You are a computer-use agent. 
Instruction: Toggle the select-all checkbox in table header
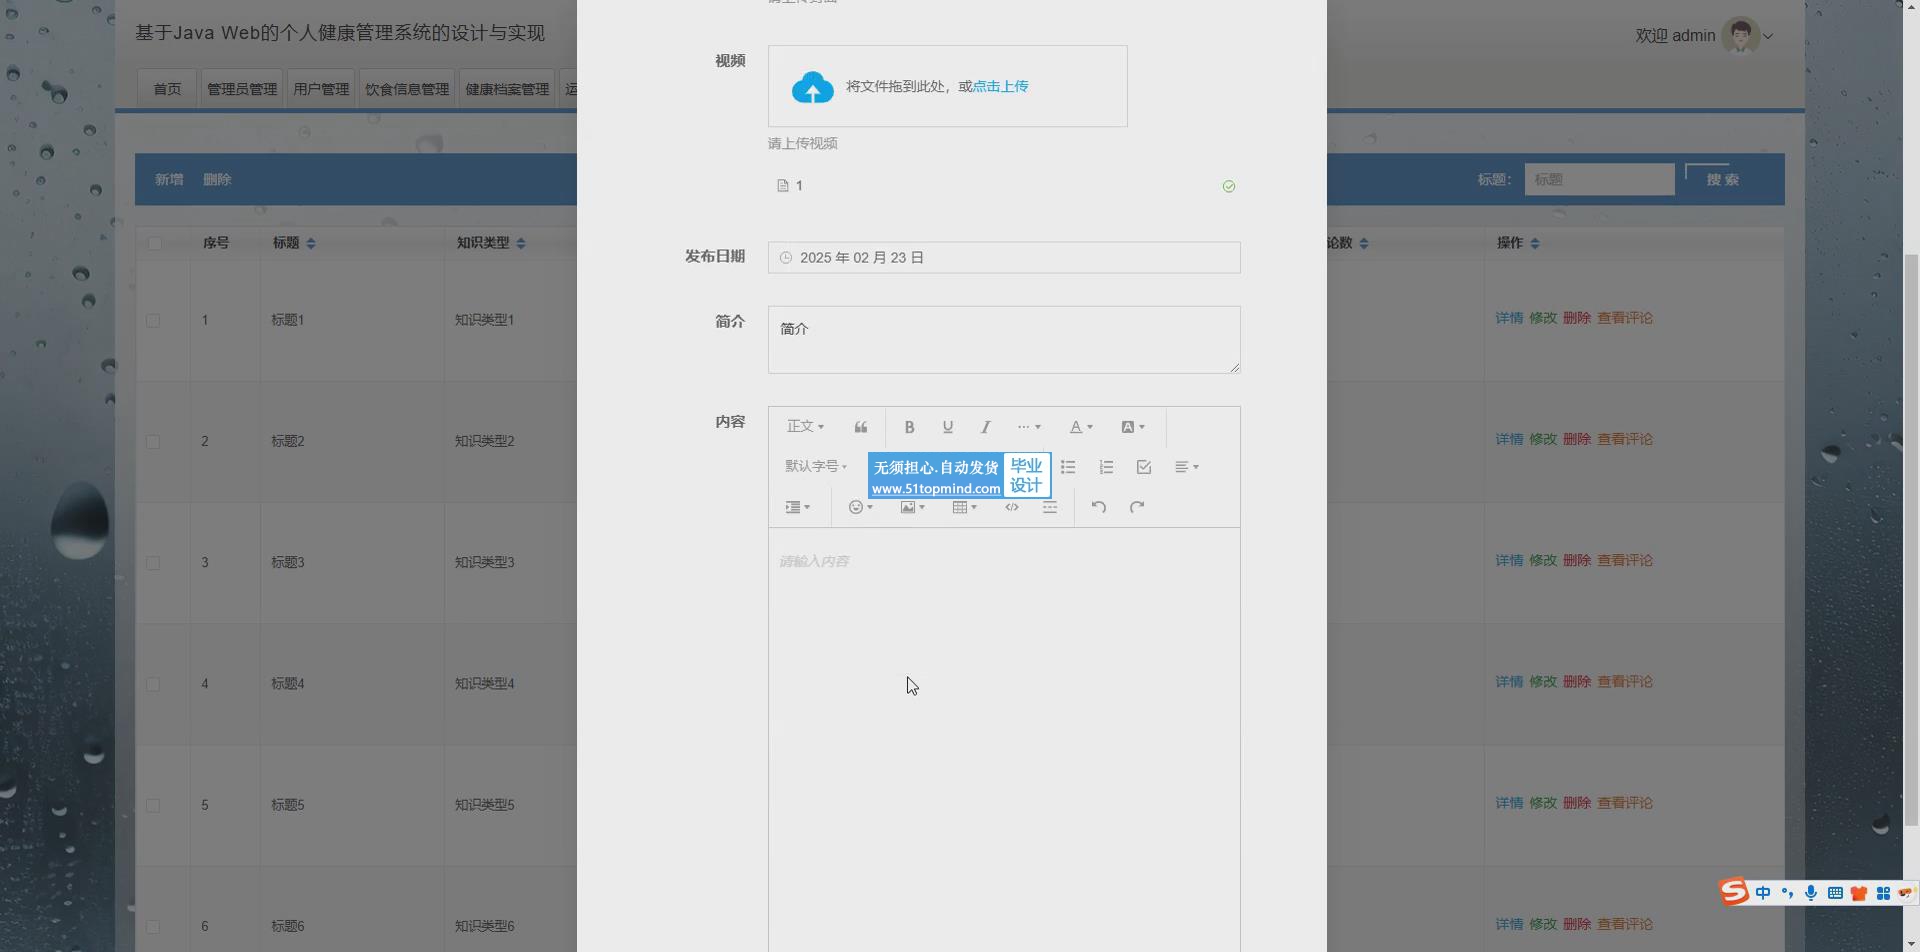154,243
